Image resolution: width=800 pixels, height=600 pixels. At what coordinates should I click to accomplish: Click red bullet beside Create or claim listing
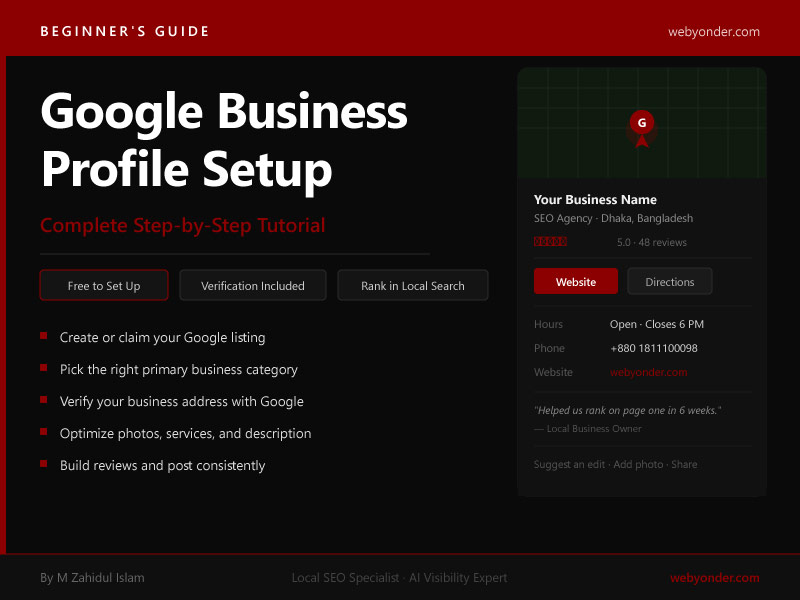tap(43, 336)
